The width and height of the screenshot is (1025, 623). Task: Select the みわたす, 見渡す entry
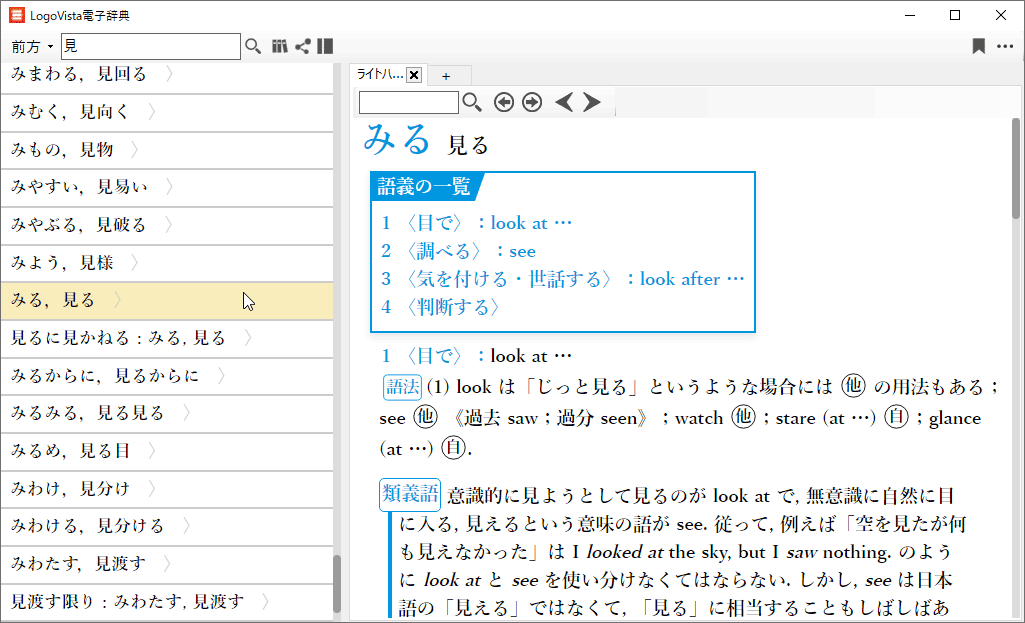coord(167,565)
